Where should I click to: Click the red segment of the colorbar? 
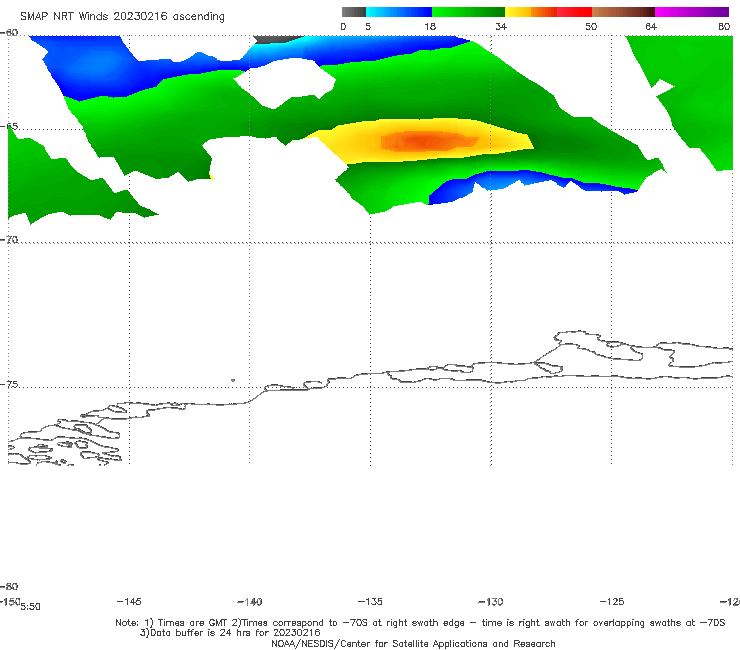point(574,12)
